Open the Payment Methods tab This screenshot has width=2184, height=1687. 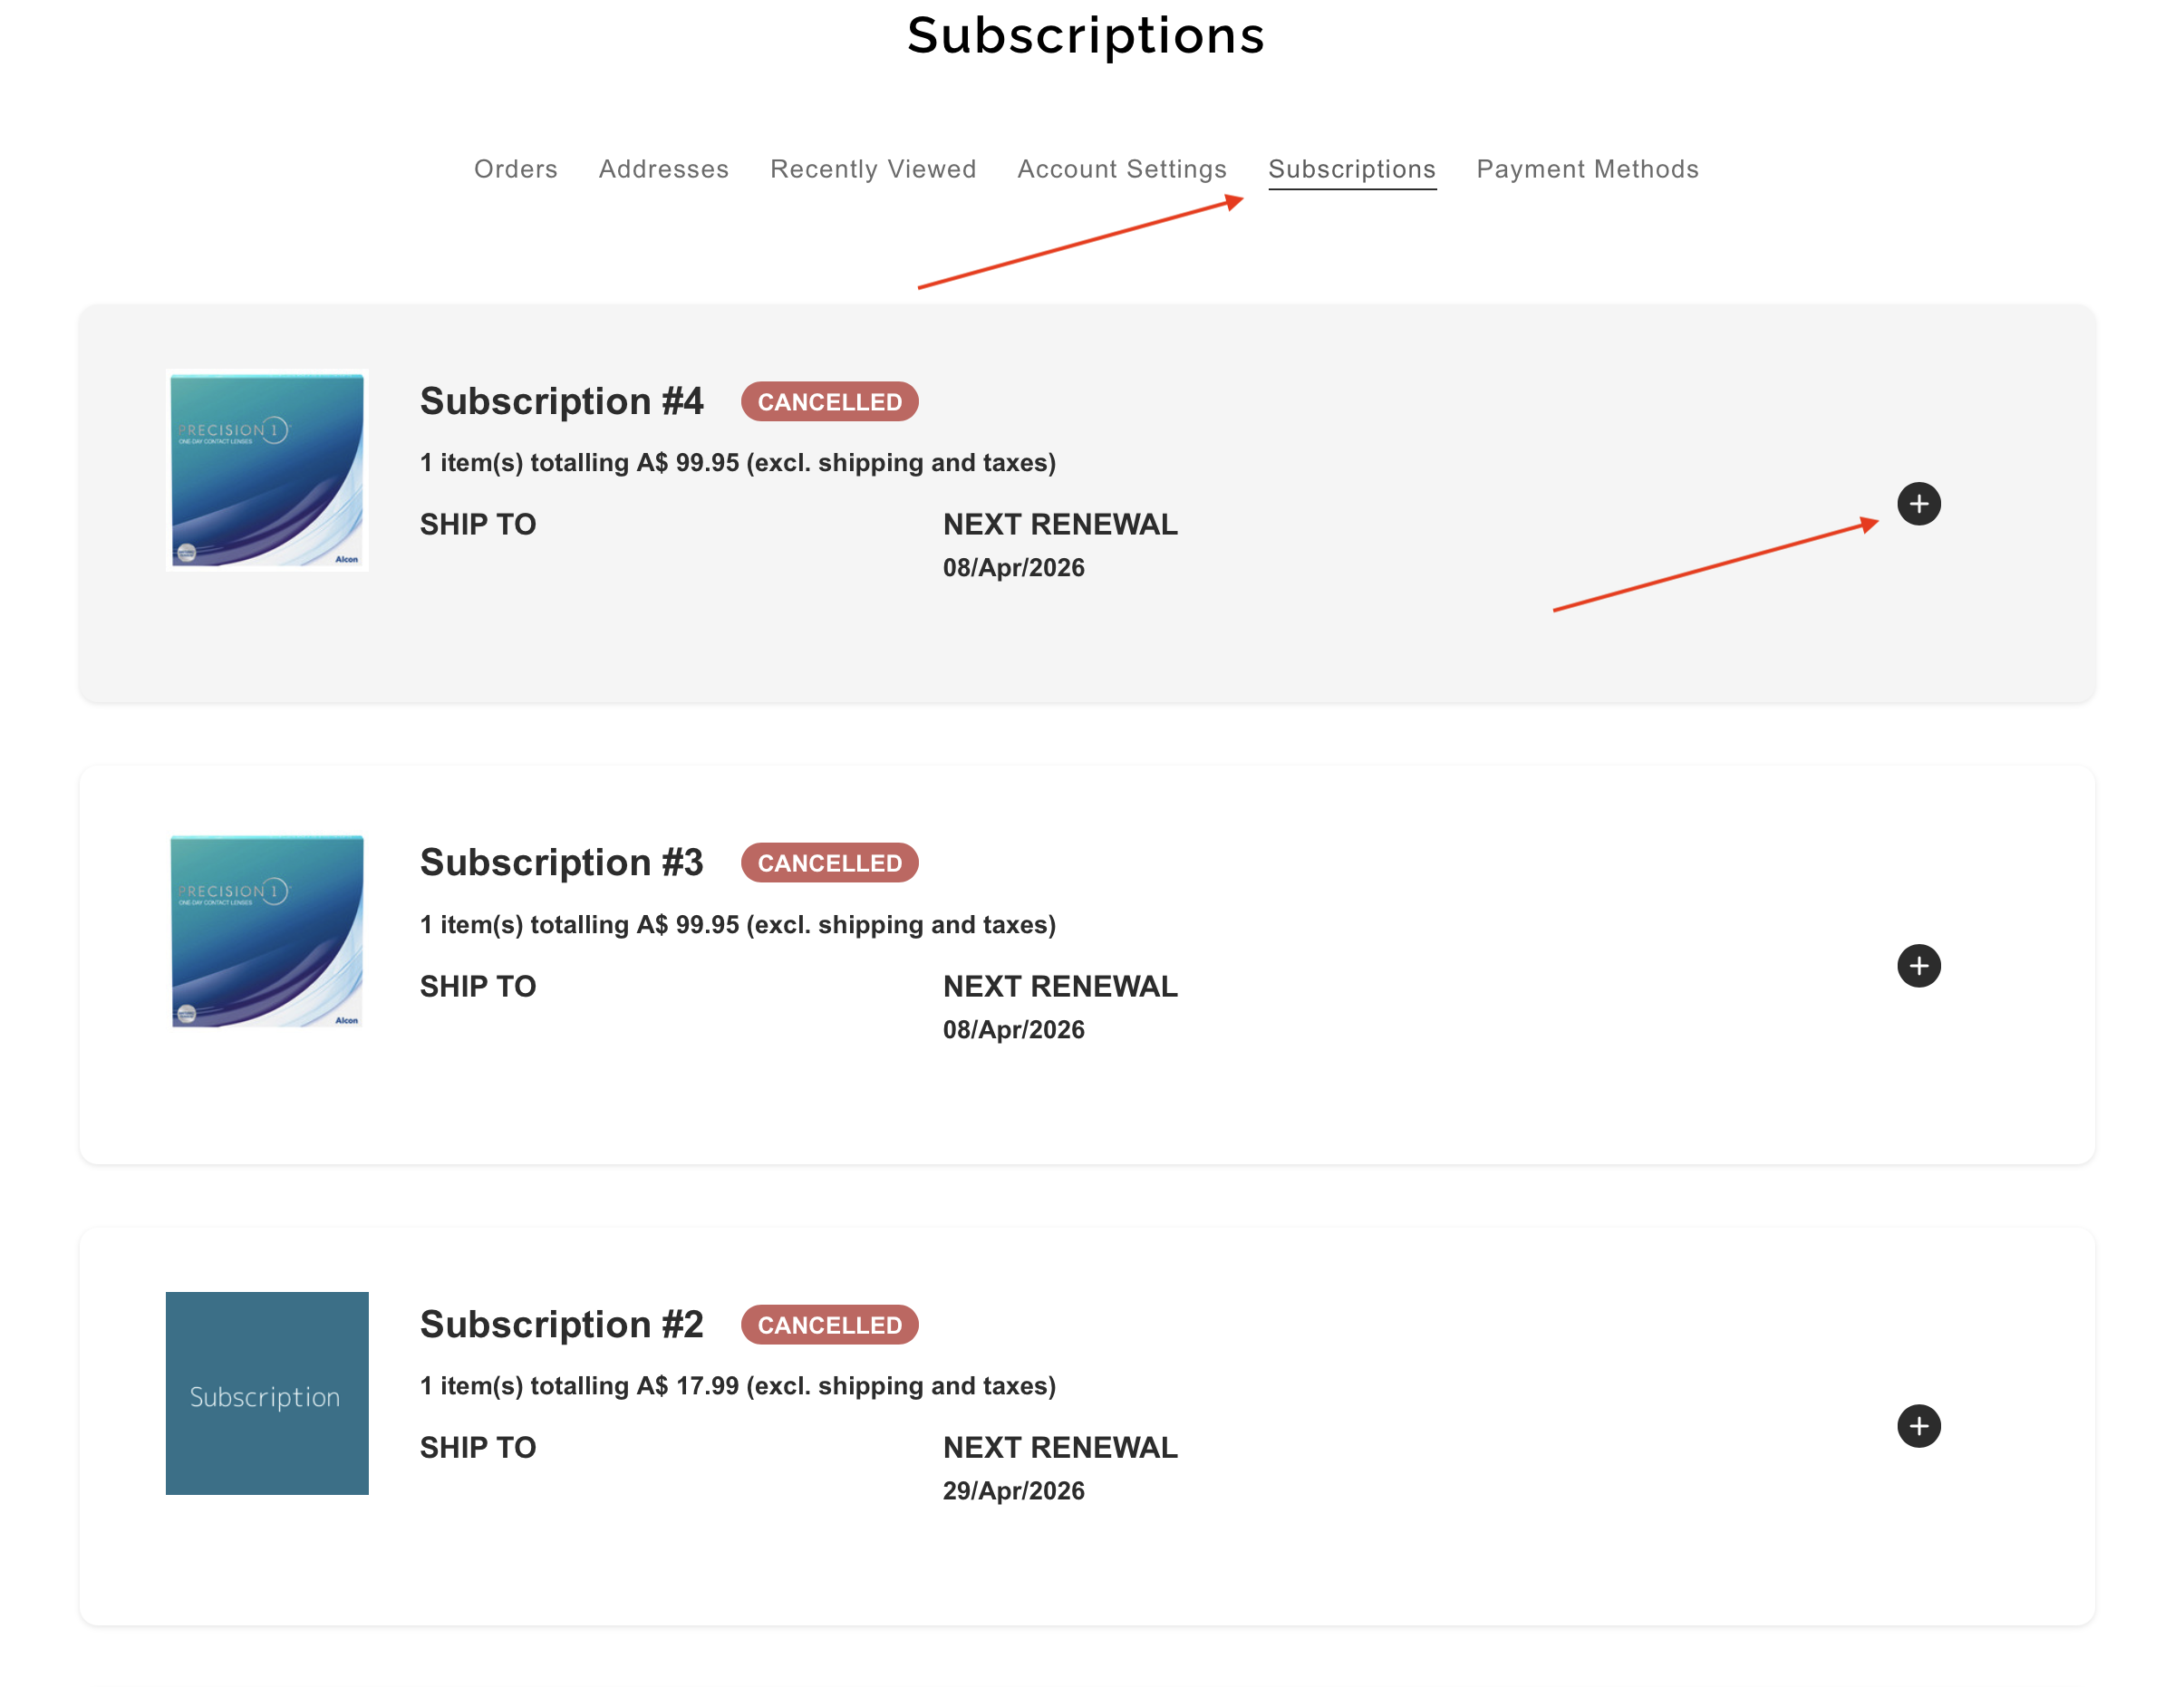click(x=1587, y=169)
